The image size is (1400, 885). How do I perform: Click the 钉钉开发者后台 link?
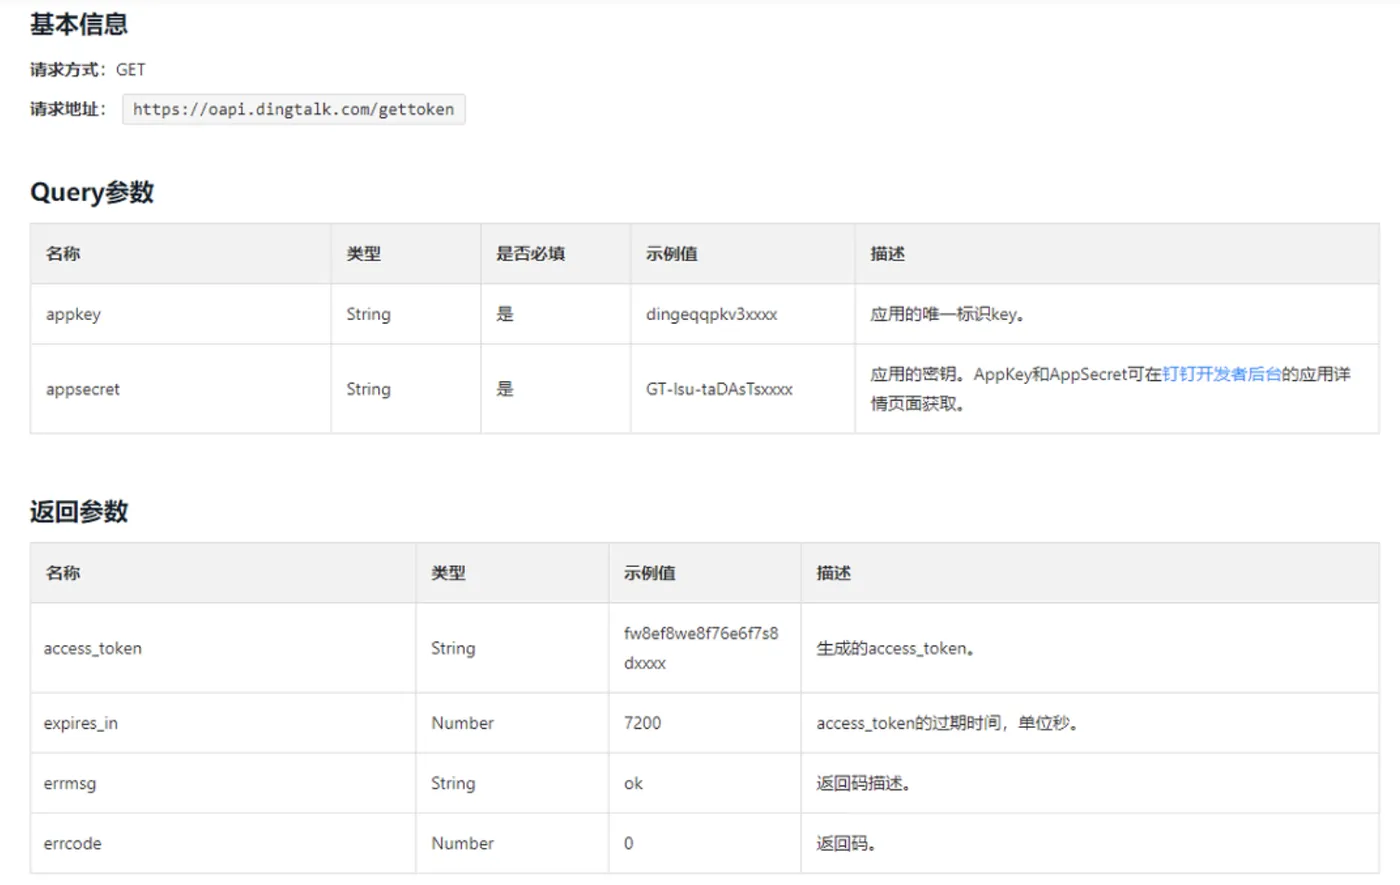(x=1221, y=374)
